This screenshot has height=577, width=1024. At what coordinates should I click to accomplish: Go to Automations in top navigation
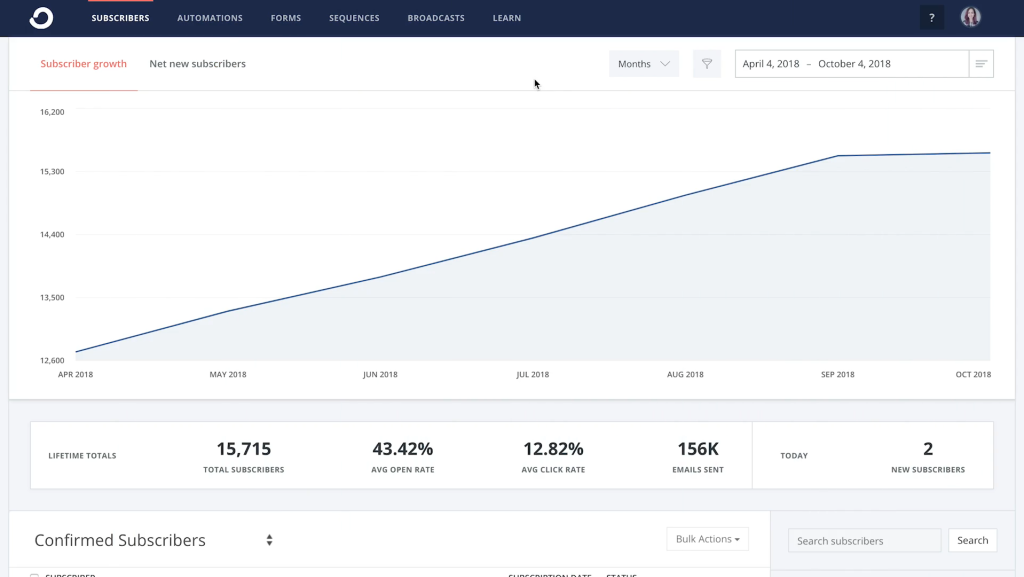click(210, 18)
